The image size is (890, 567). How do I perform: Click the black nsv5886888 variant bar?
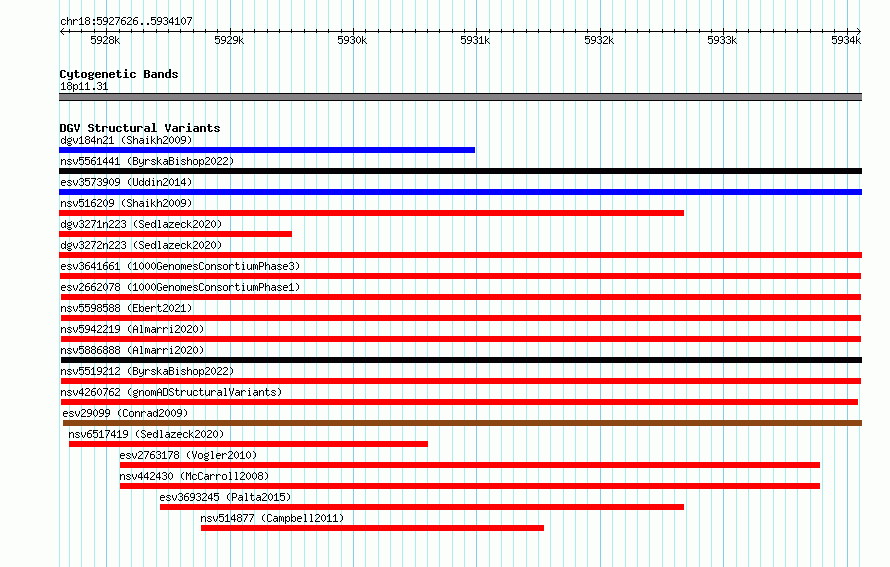tap(461, 360)
